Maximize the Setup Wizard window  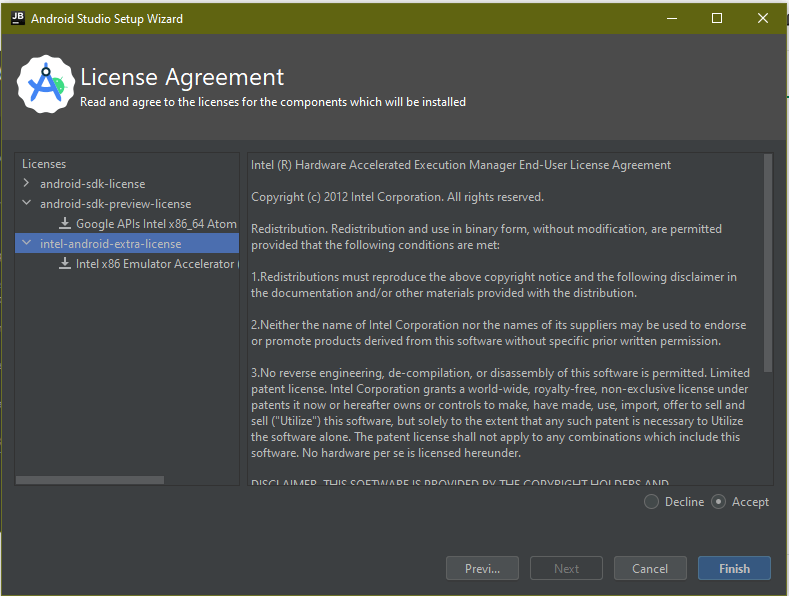click(717, 18)
